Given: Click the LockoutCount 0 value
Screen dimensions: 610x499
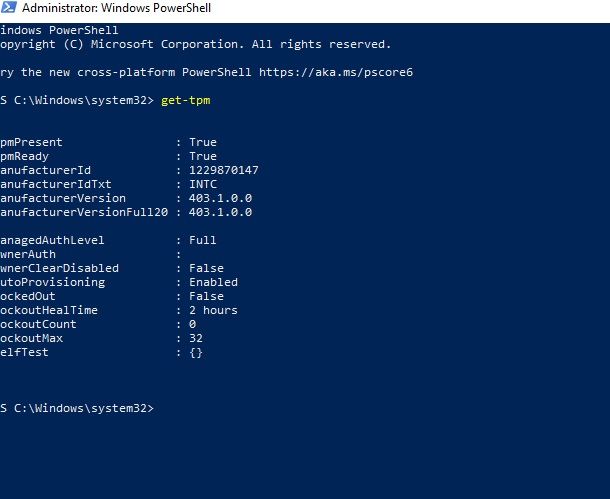Looking at the screenshot, I should (193, 324).
